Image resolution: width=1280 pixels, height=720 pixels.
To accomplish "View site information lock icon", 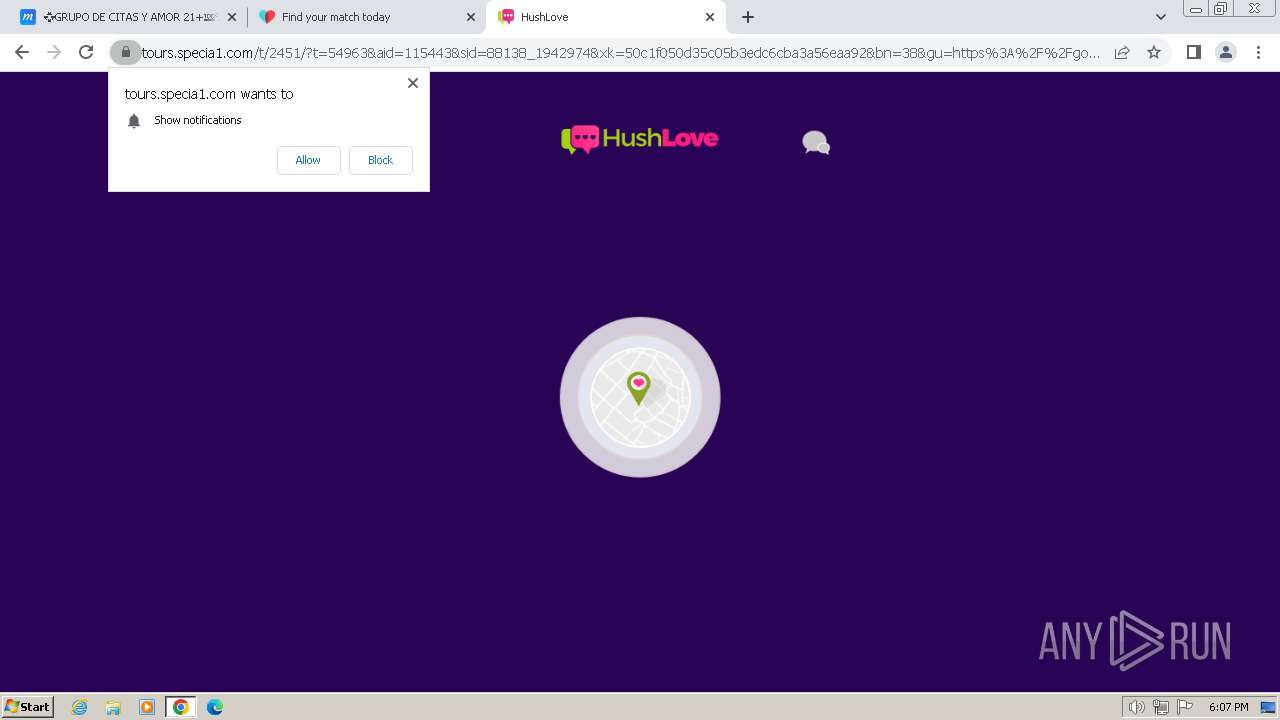I will pyautogui.click(x=125, y=52).
